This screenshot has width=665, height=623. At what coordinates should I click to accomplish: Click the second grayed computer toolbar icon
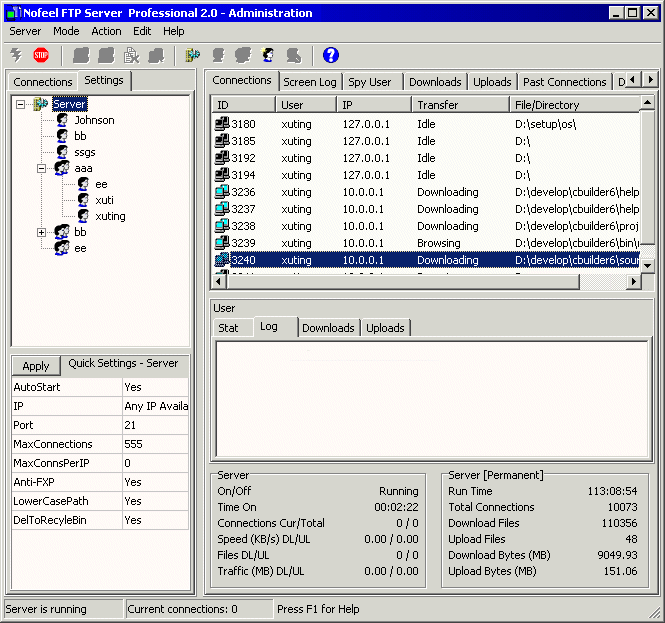(106, 55)
